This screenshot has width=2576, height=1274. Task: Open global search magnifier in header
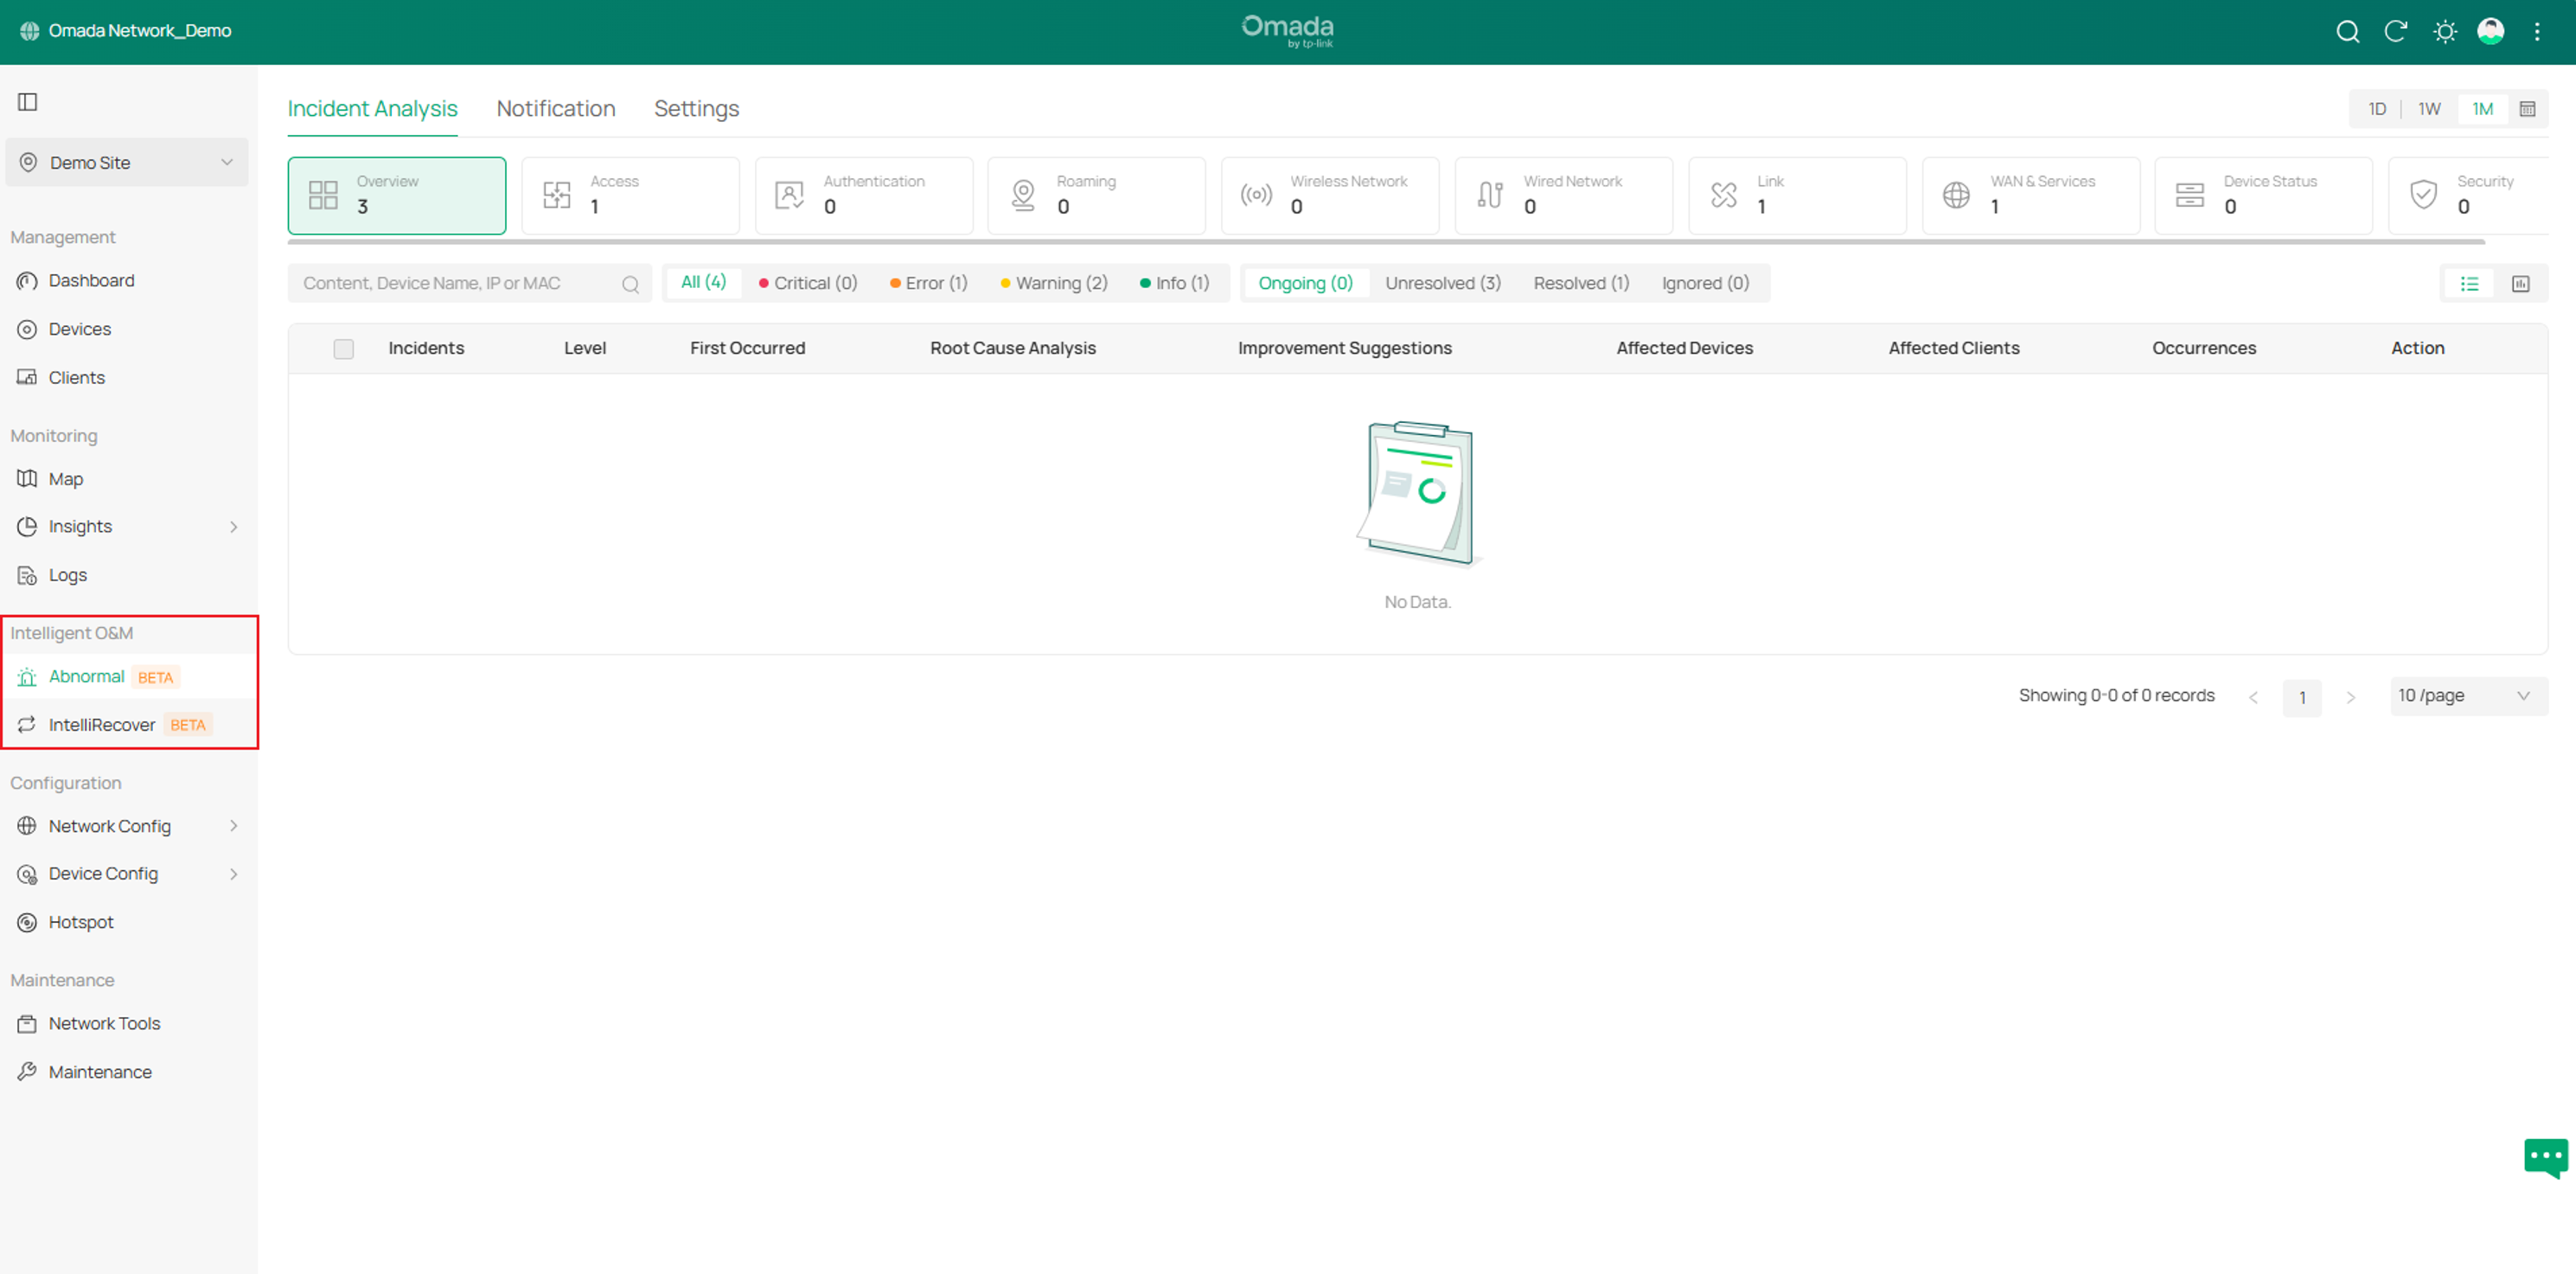click(x=2347, y=32)
